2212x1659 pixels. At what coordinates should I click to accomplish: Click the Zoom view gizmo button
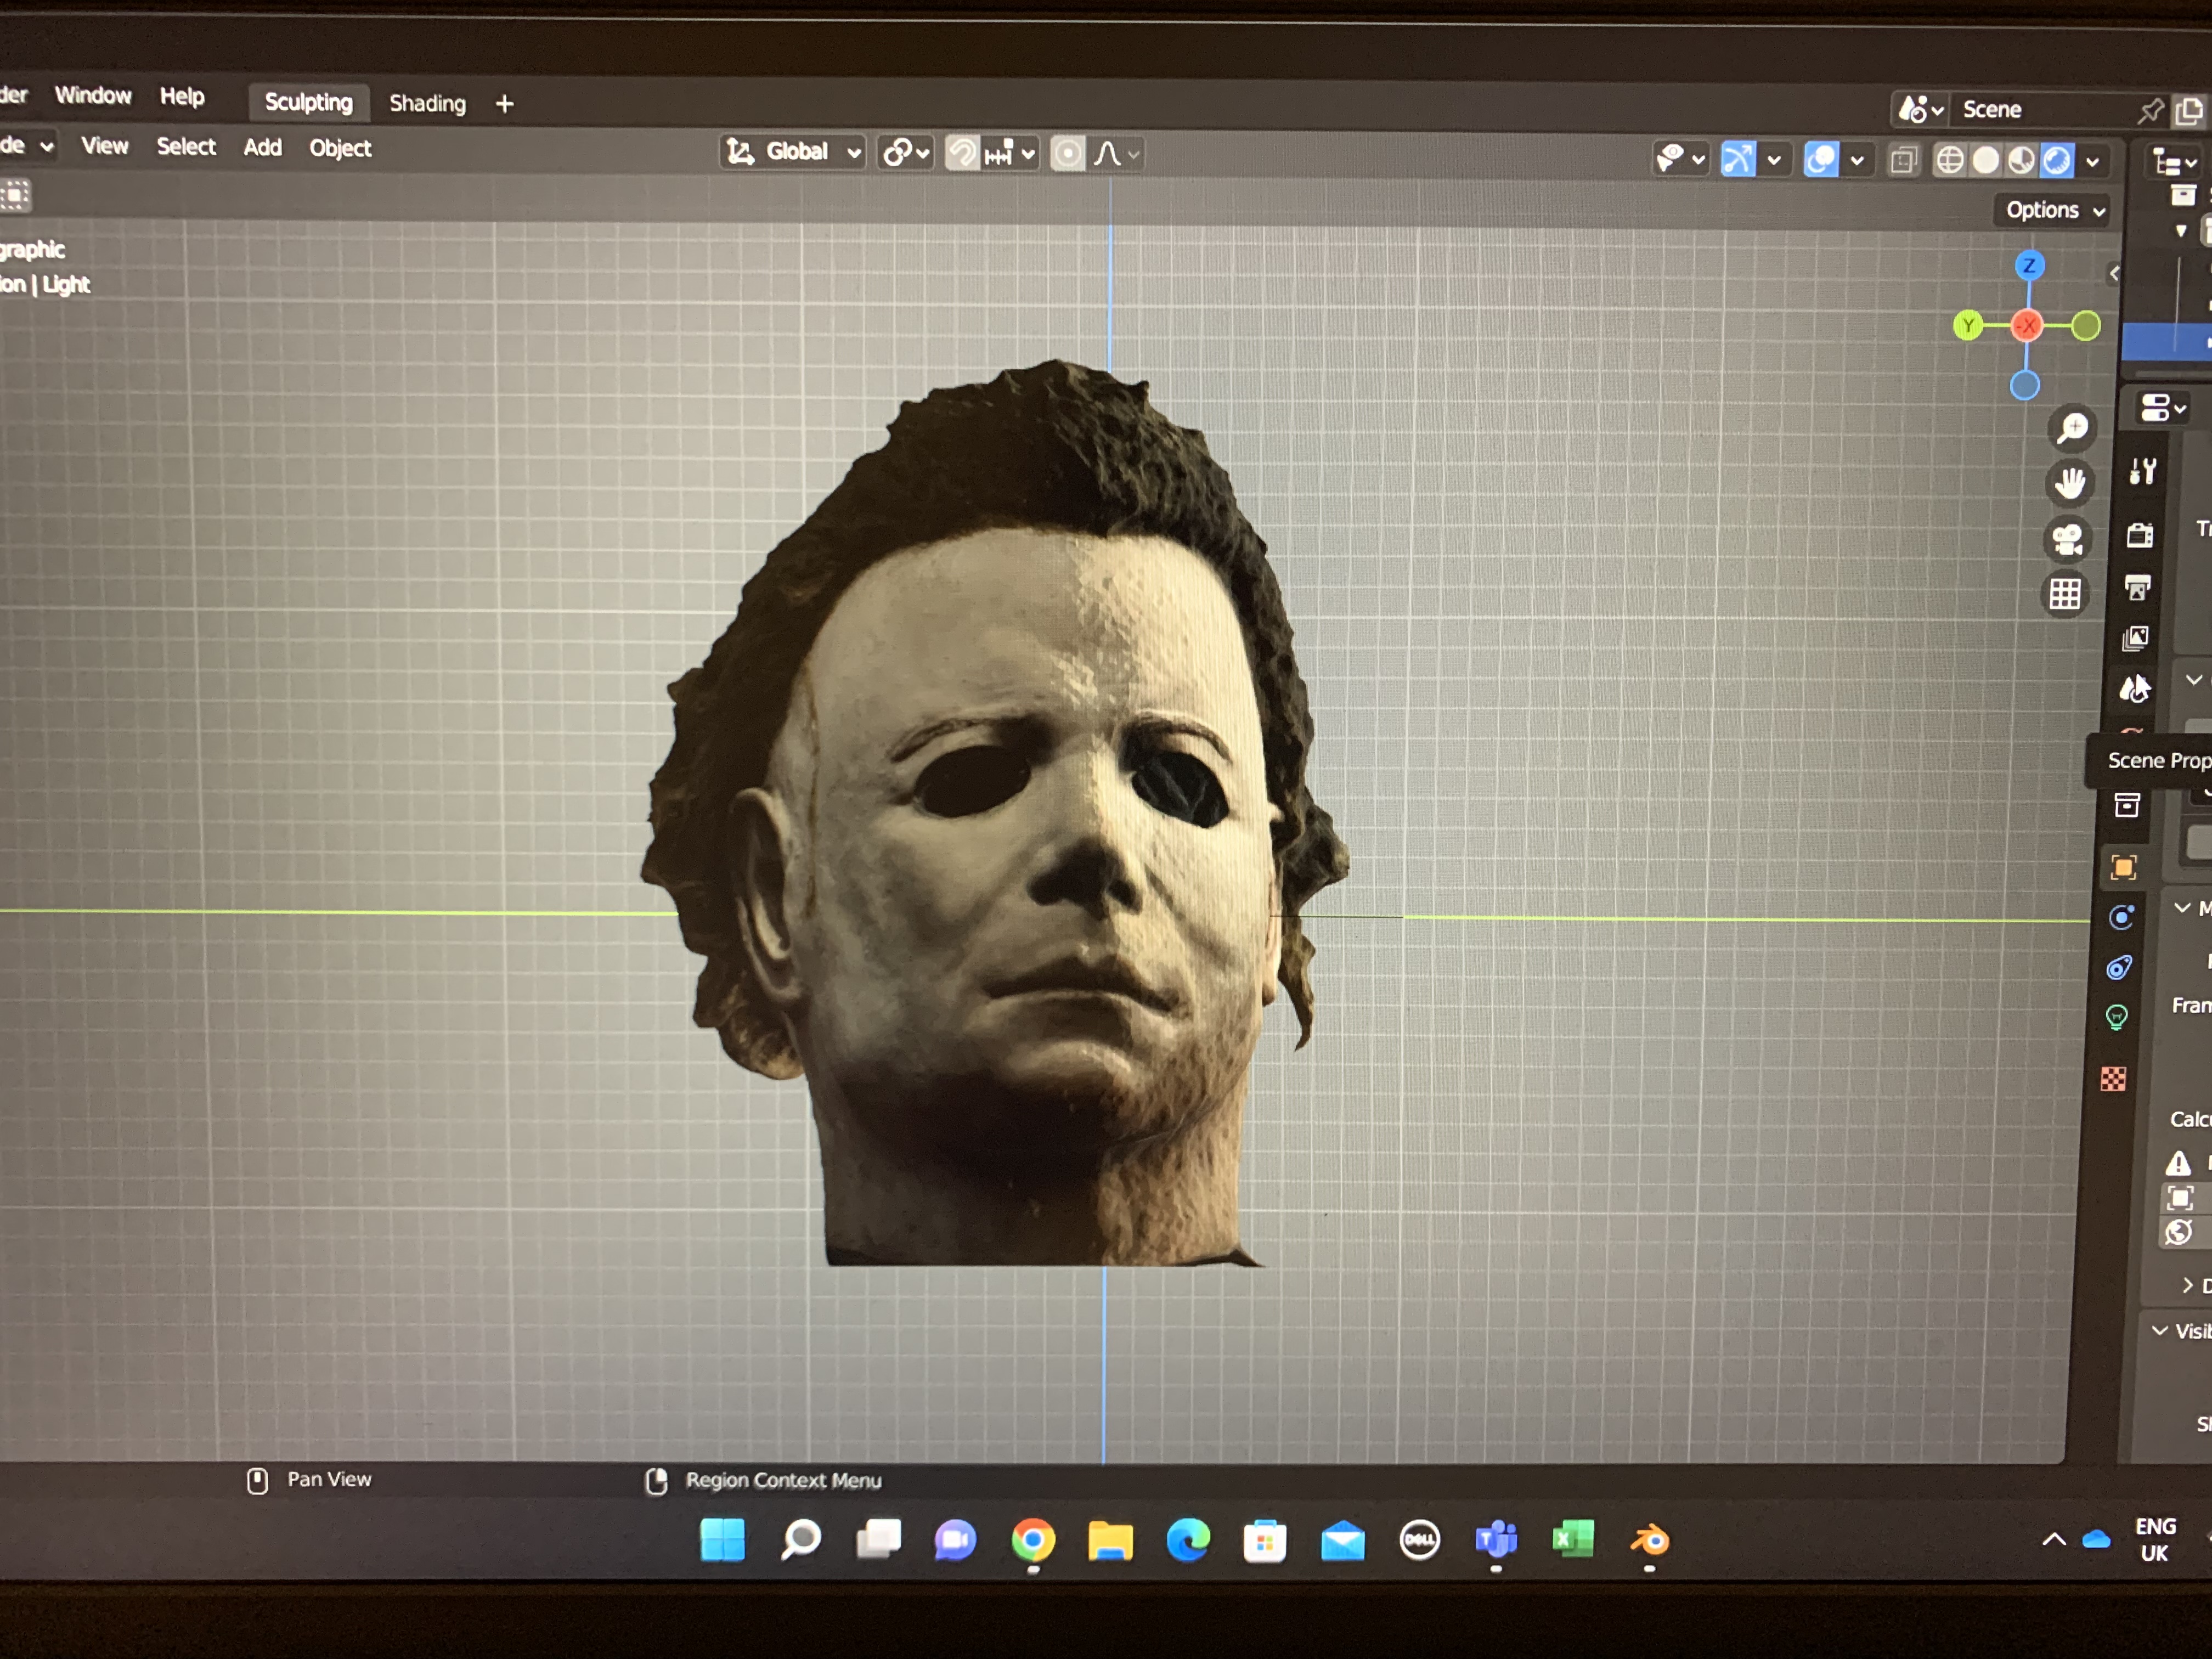point(2073,428)
